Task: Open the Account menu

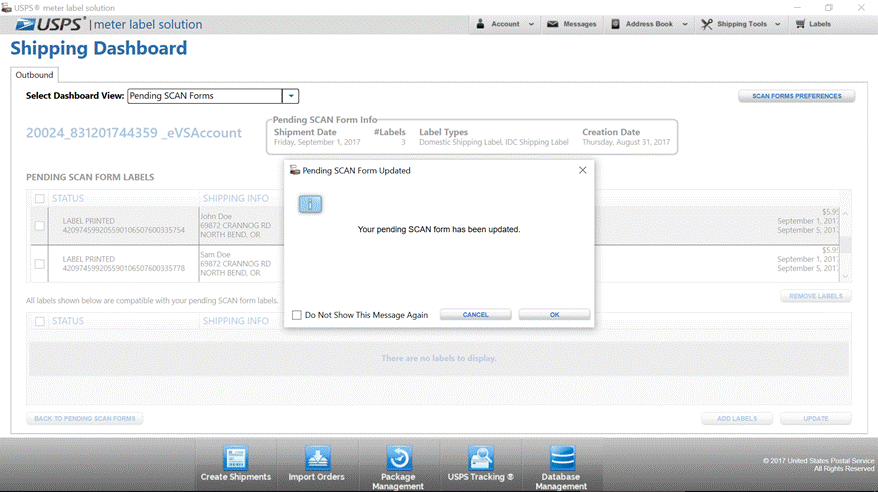Action: 505,24
